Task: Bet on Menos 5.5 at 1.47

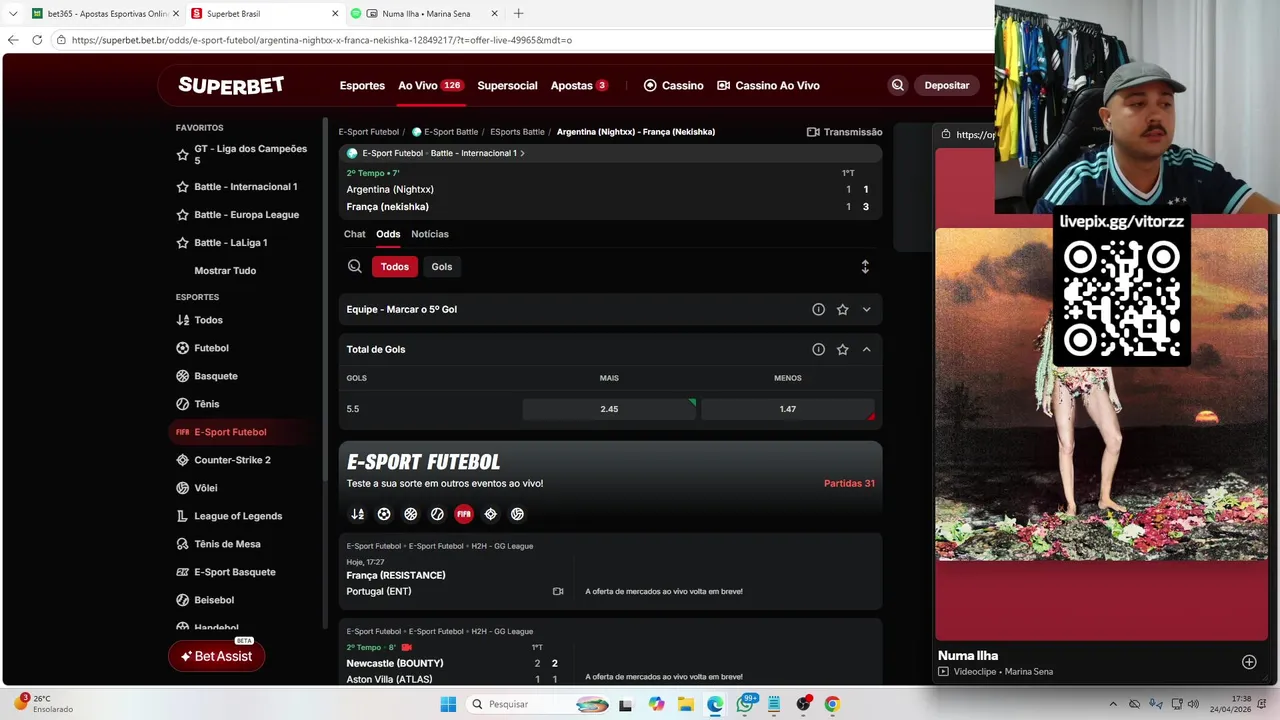Action: click(x=788, y=409)
